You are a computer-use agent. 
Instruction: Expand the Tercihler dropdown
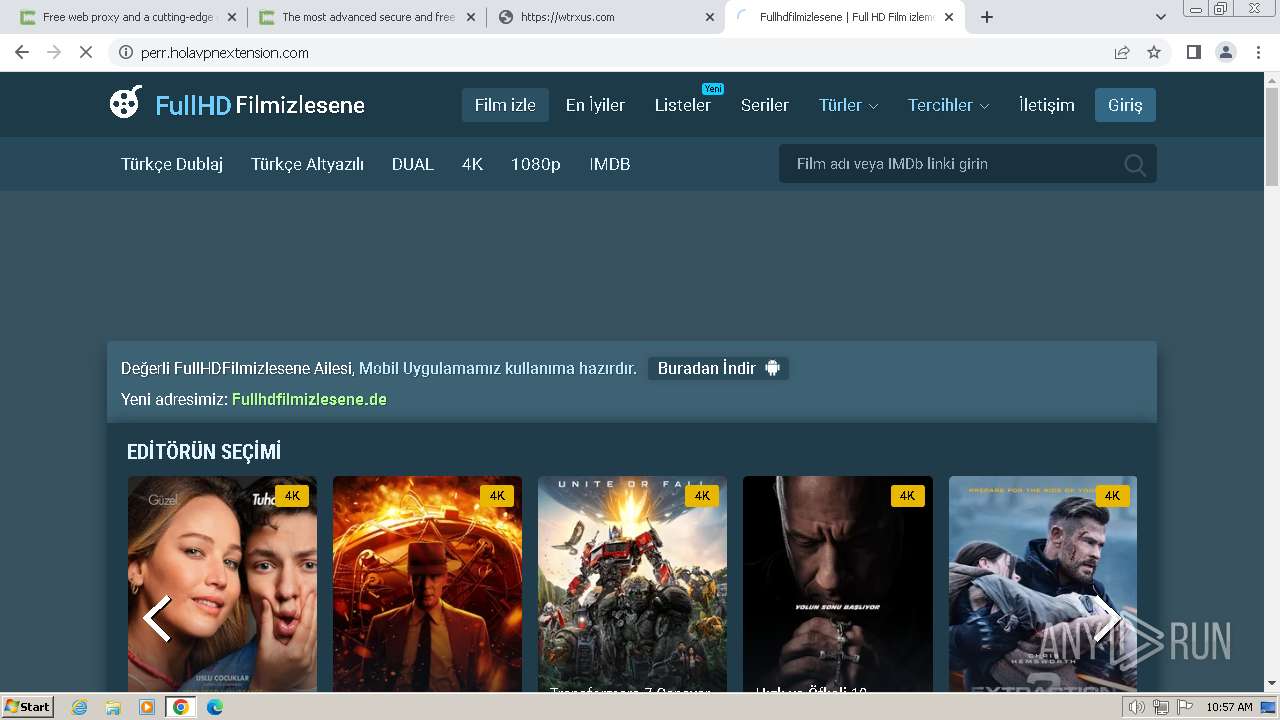(949, 105)
